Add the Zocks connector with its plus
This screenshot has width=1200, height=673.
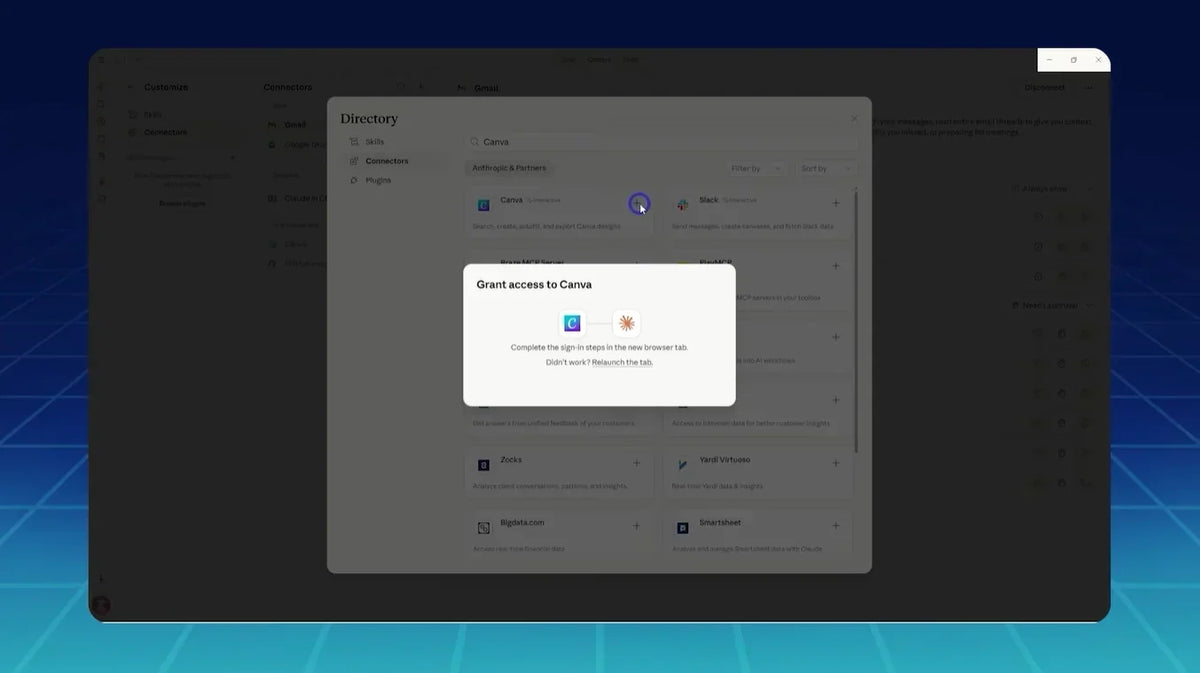pyautogui.click(x=637, y=463)
